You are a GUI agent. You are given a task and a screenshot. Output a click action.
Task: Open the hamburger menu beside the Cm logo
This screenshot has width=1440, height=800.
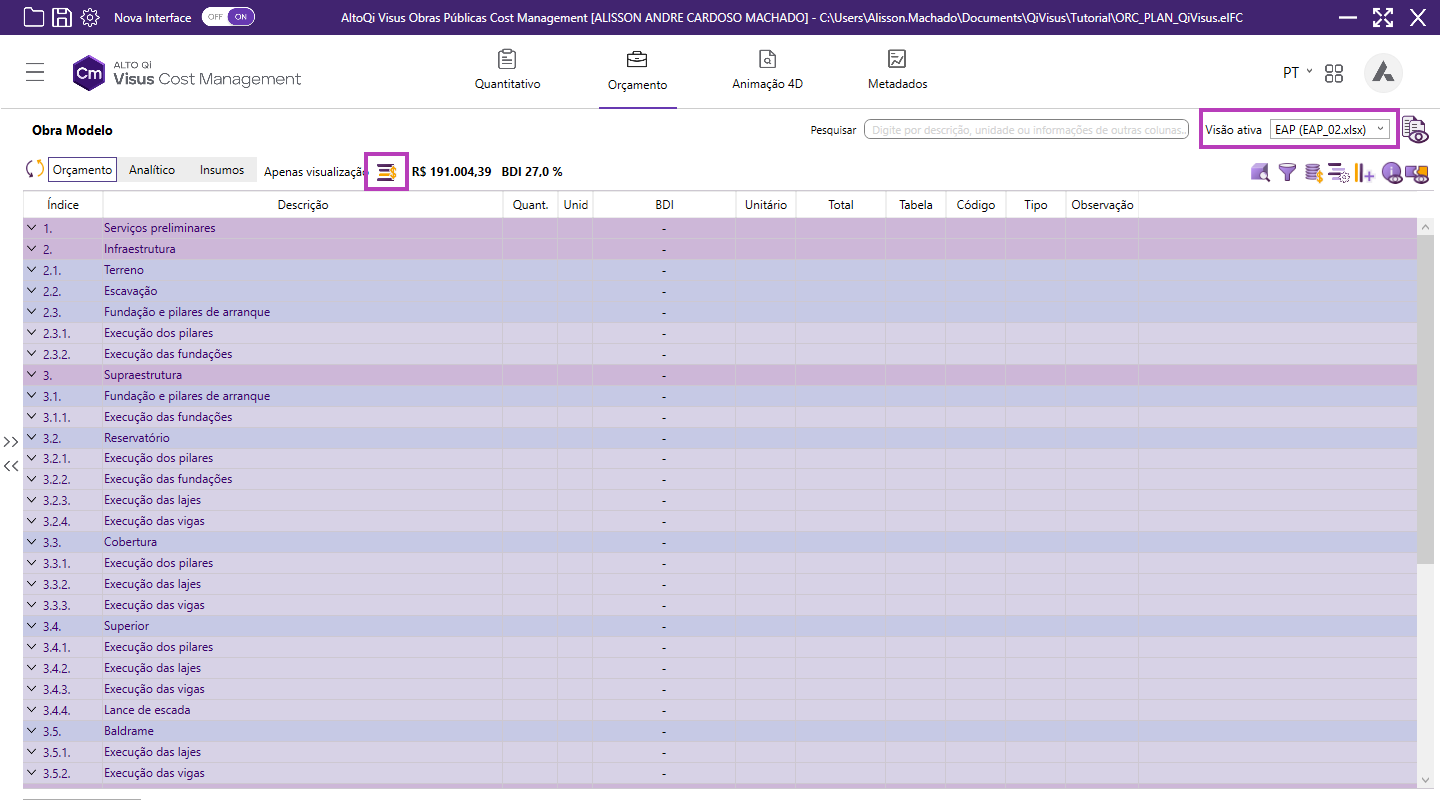[36, 72]
